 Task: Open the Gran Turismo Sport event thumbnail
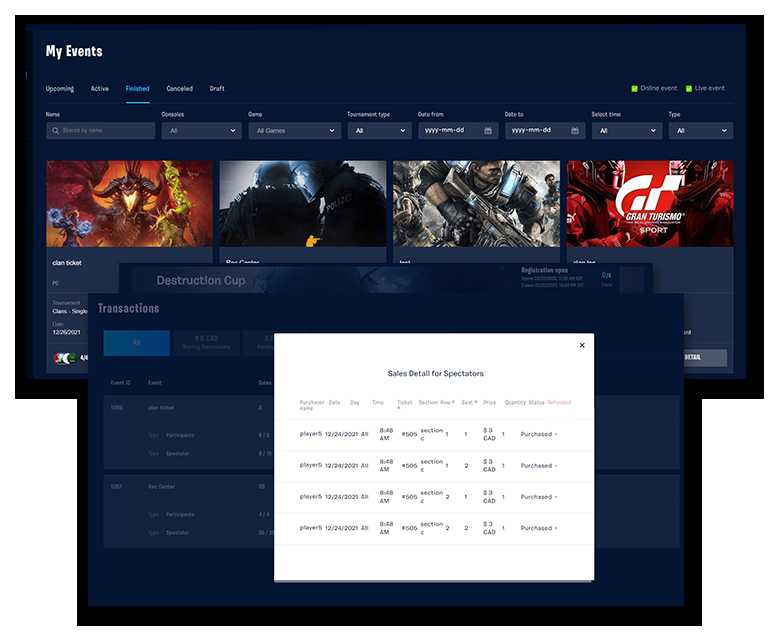(649, 203)
